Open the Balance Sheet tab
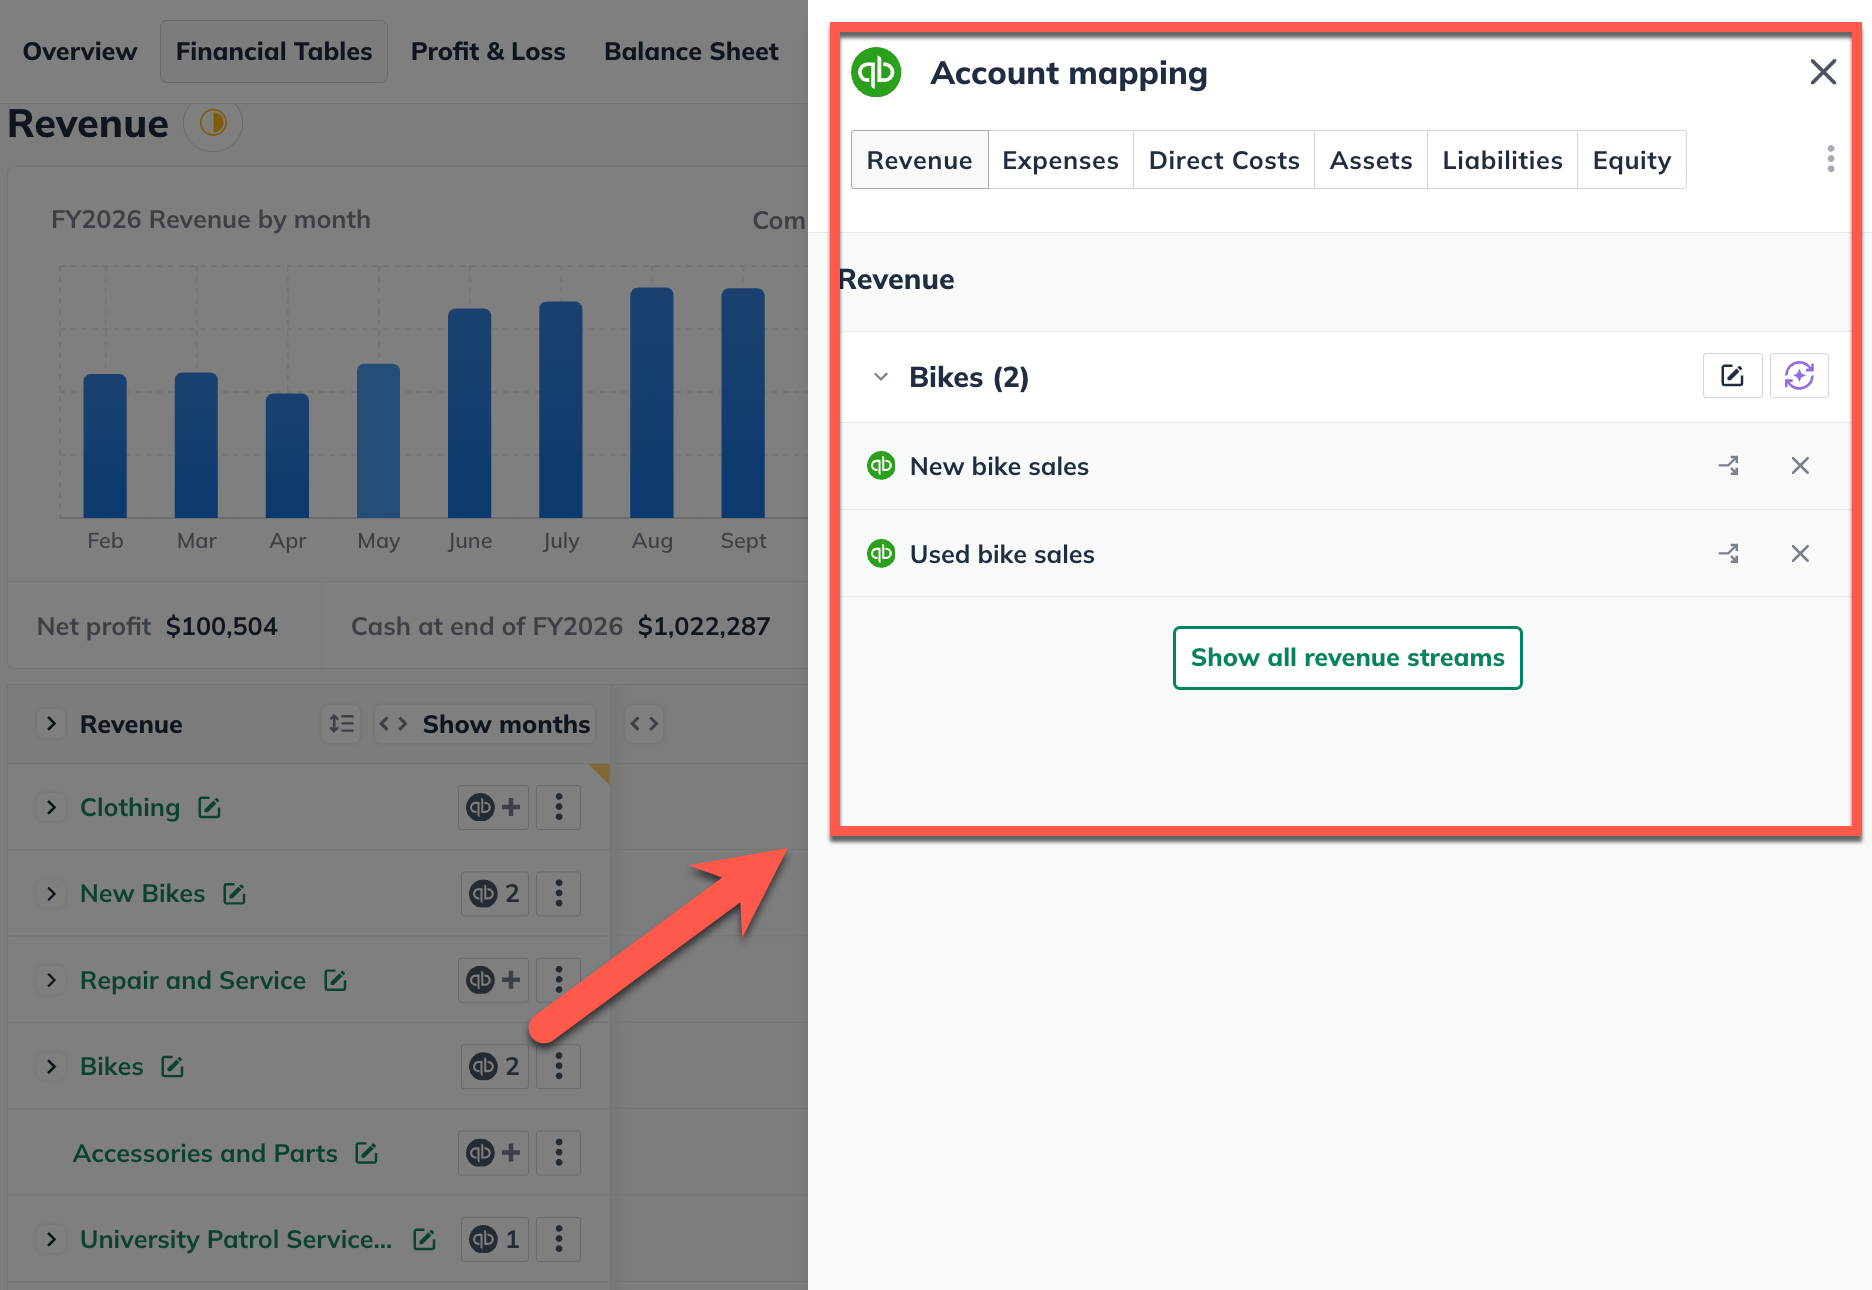Screen dimensions: 1872x1290 (691, 52)
